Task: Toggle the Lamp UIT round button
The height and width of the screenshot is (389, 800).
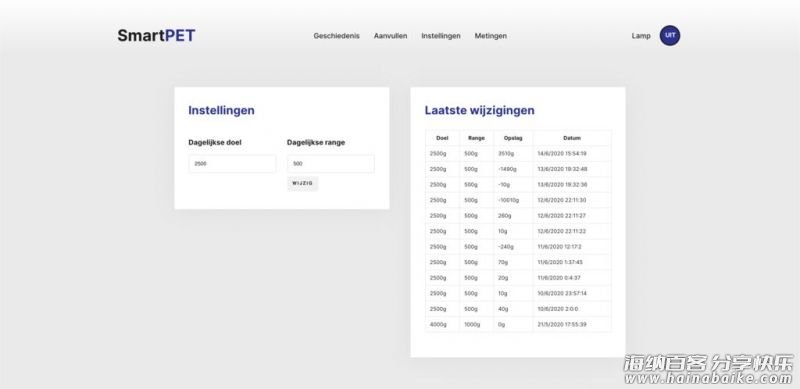Action: click(x=669, y=36)
